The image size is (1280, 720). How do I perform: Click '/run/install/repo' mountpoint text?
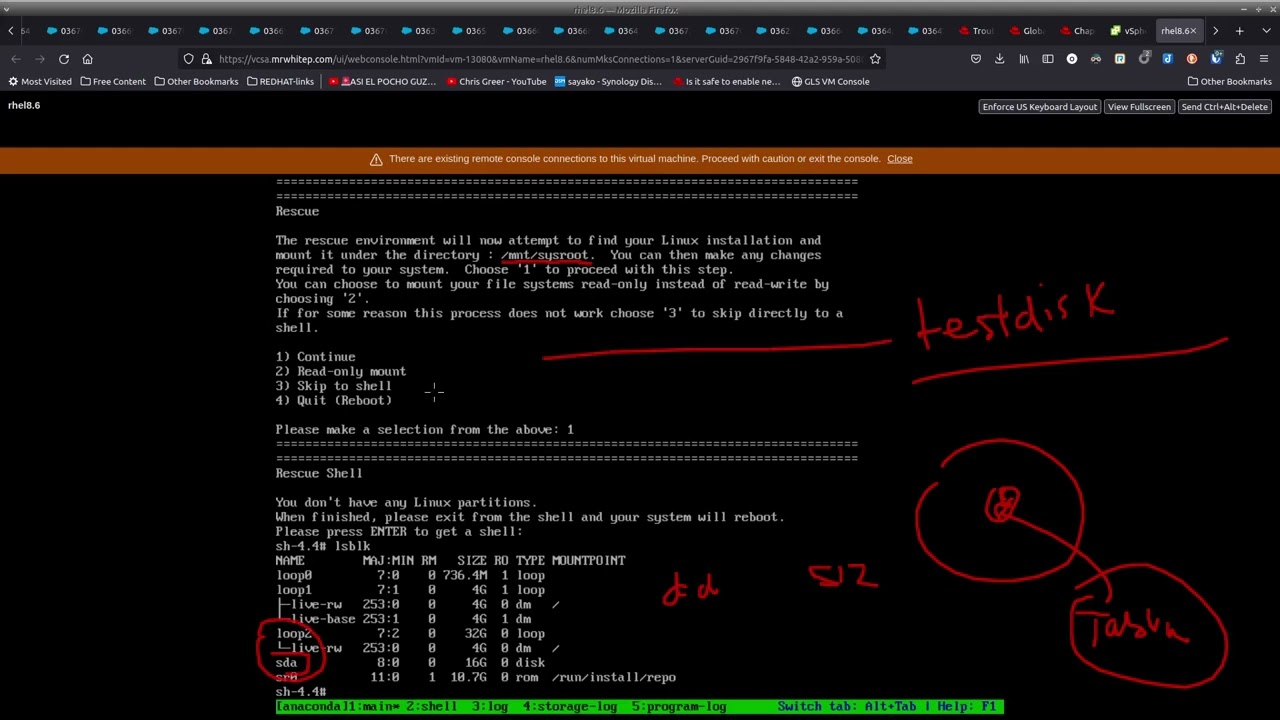[613, 678]
